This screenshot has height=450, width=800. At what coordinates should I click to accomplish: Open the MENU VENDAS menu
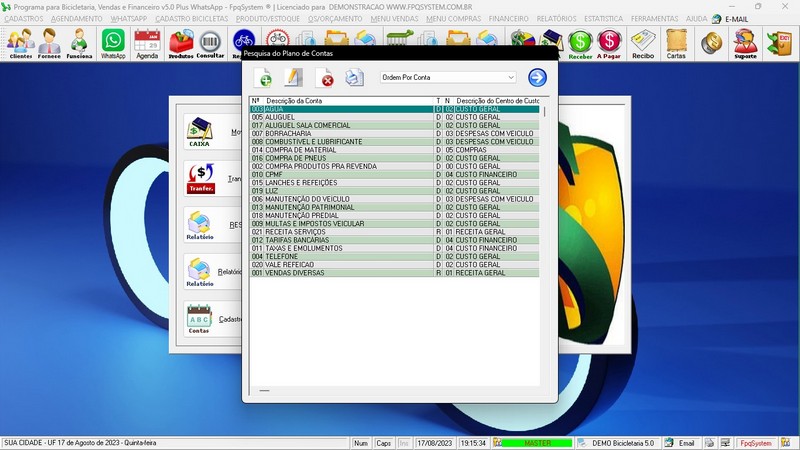pos(394,19)
